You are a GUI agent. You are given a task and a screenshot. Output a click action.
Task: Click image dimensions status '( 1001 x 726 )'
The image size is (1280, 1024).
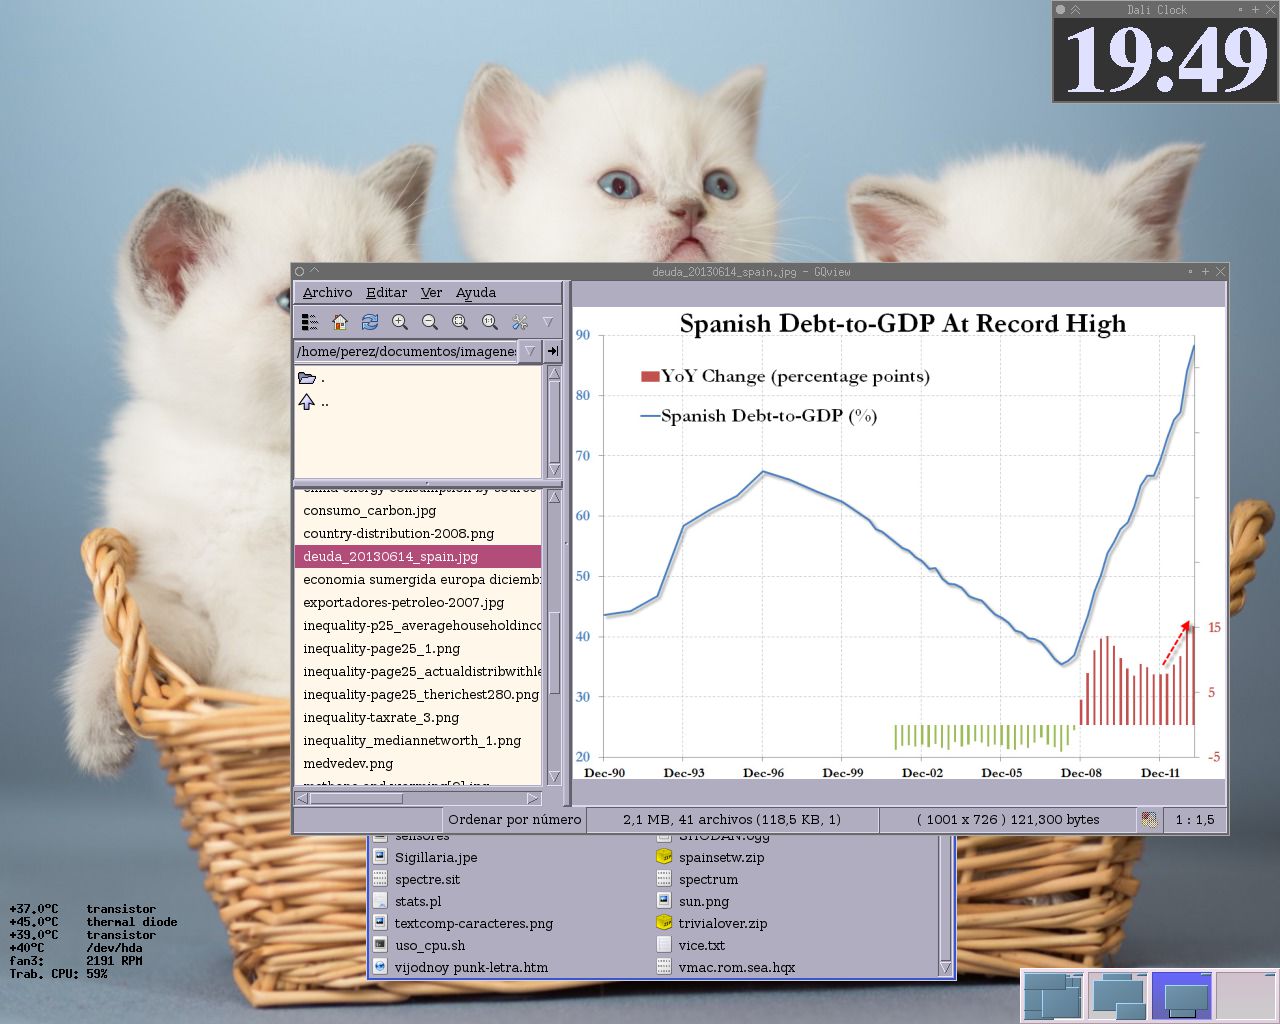[x=1008, y=819]
